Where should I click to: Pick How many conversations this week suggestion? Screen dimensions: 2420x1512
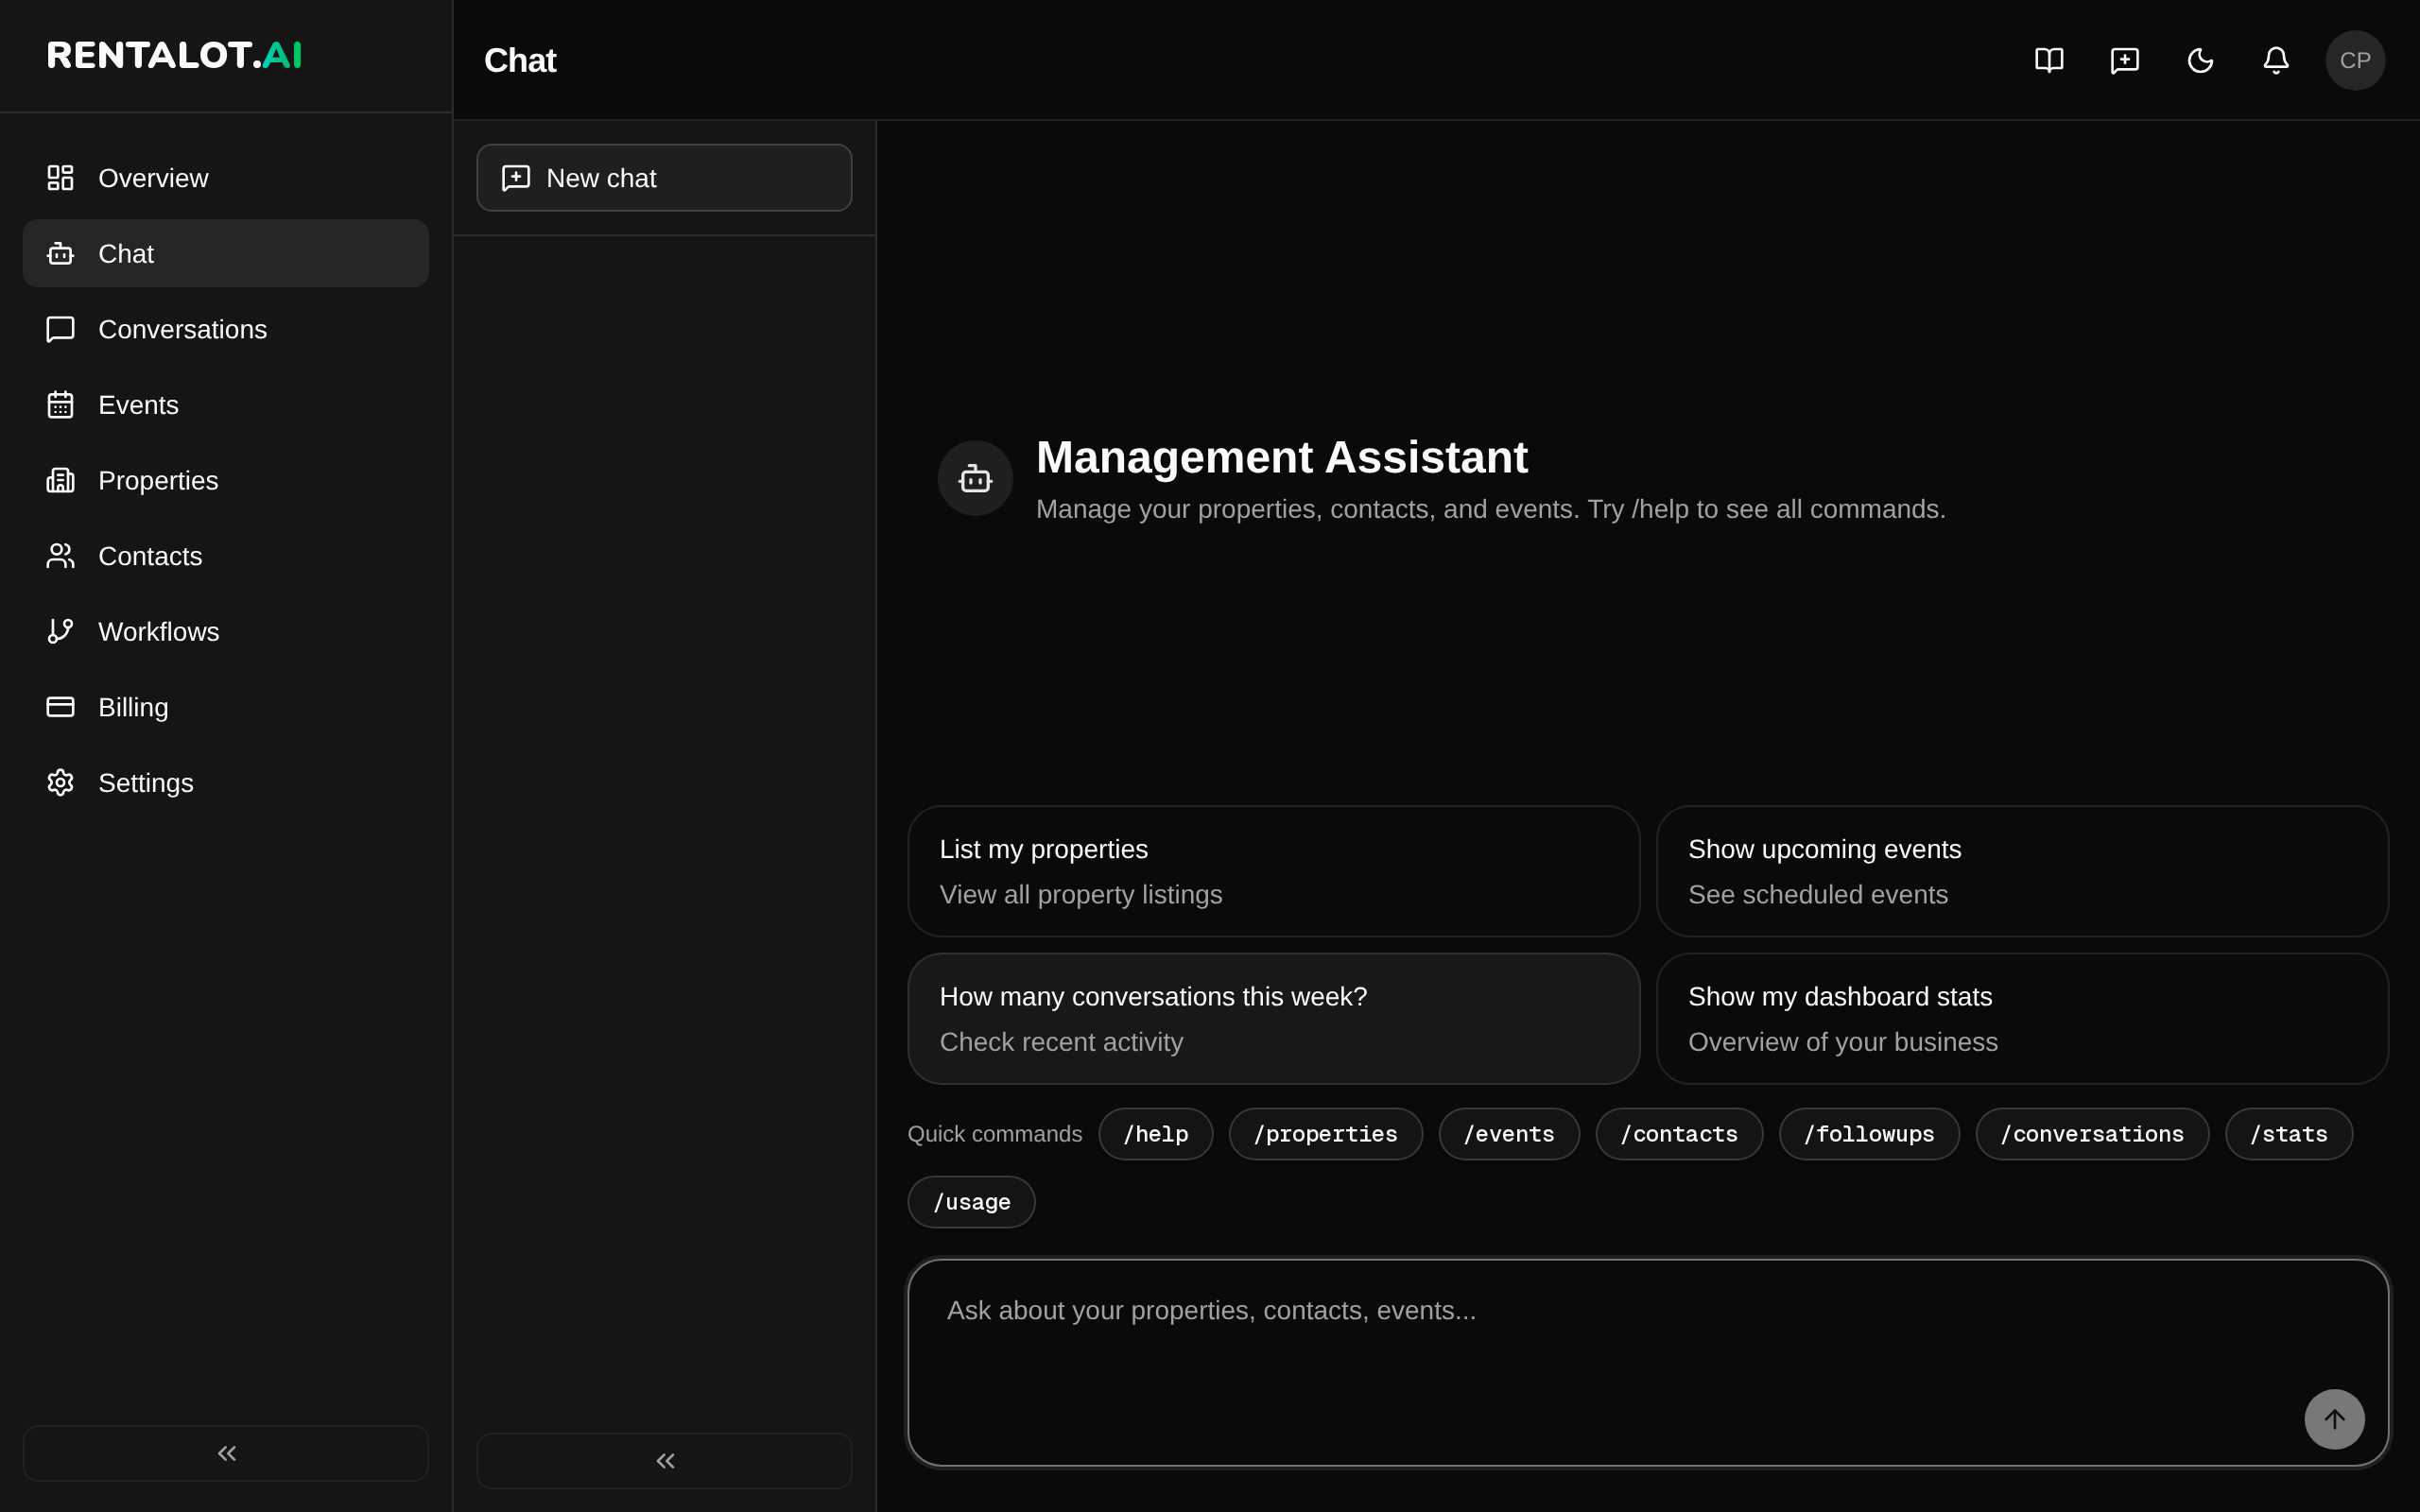point(1273,1019)
